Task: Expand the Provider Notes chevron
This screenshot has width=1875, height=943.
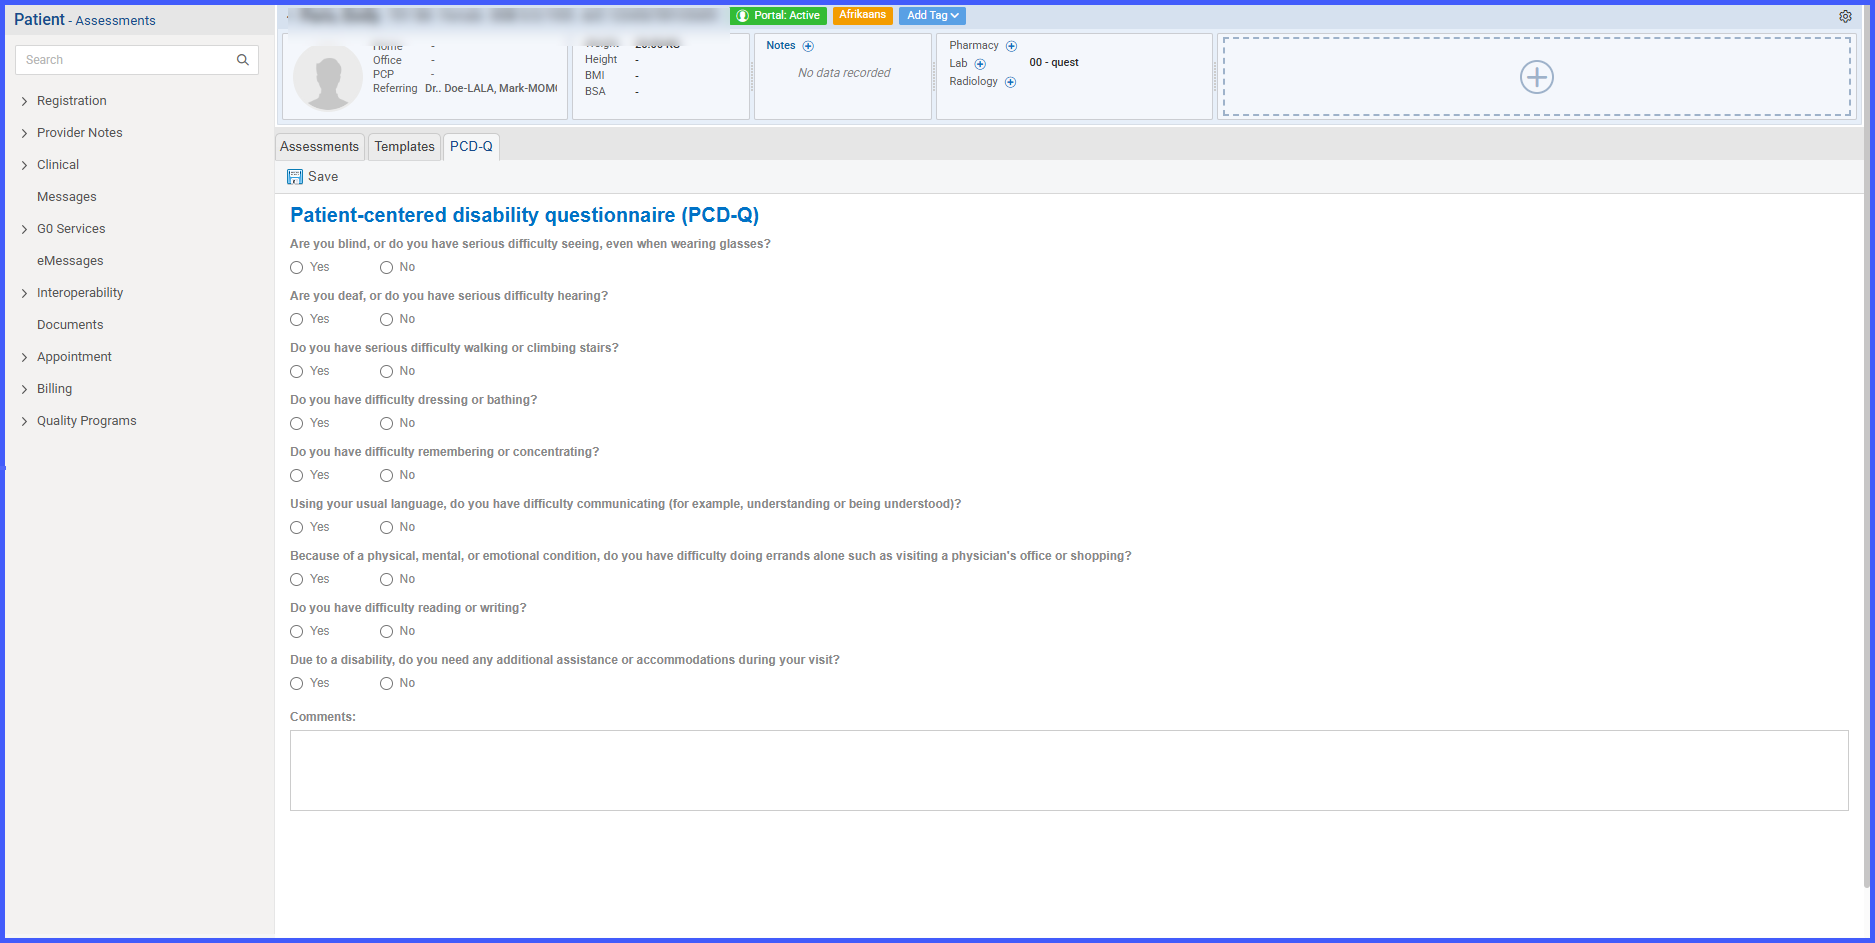Action: click(24, 133)
